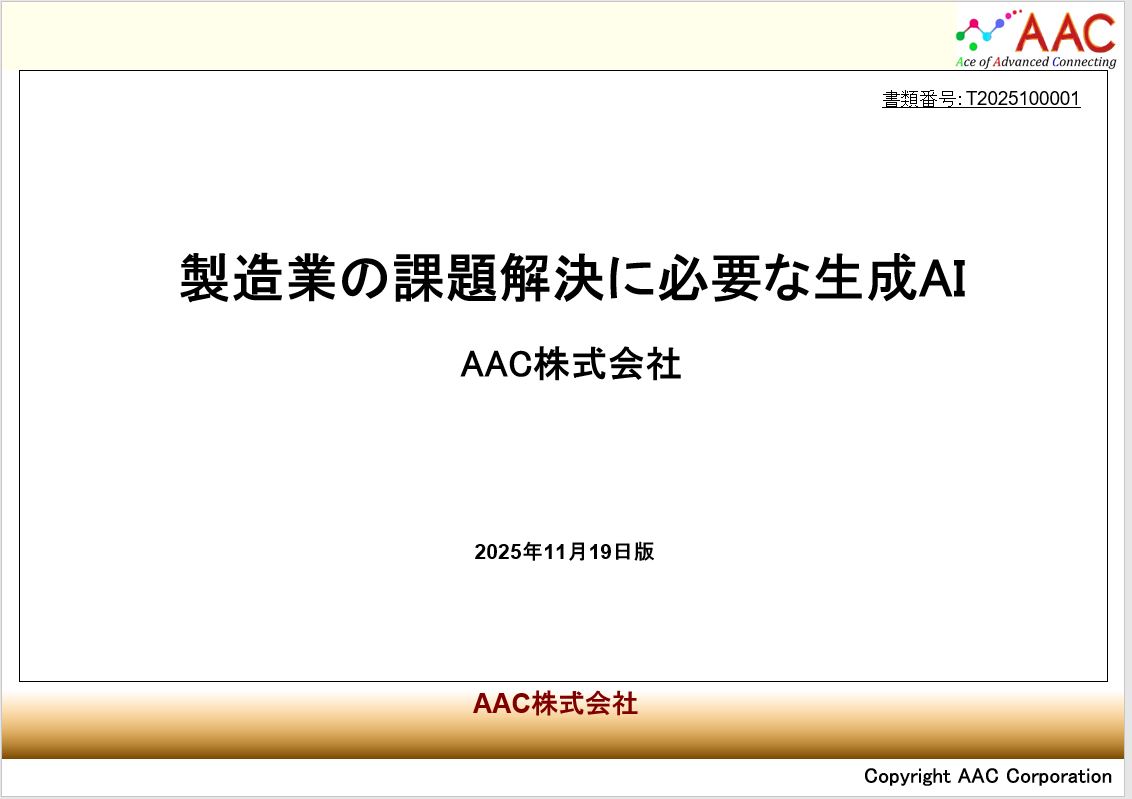This screenshot has width=1132, height=799.
Task: Click the 書類番号 label text
Action: click(919, 99)
